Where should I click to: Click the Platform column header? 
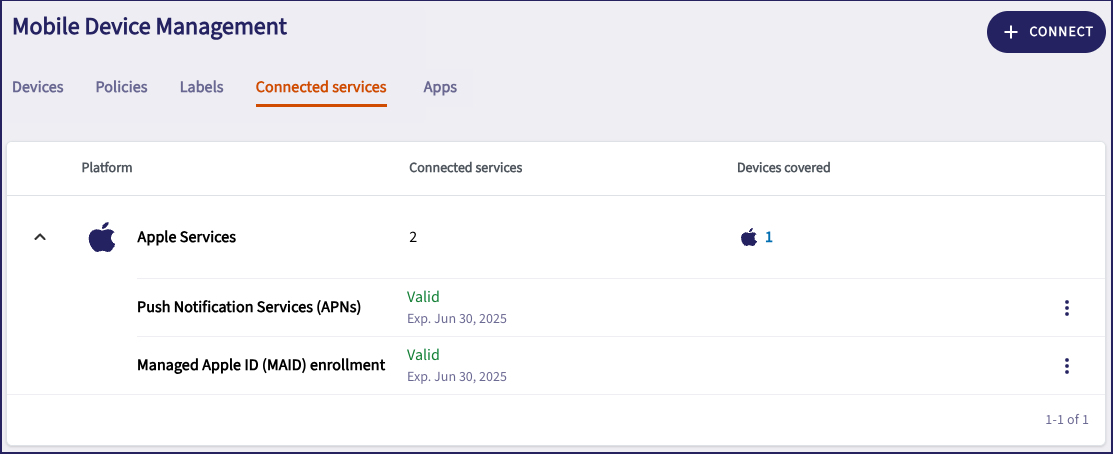click(x=107, y=167)
